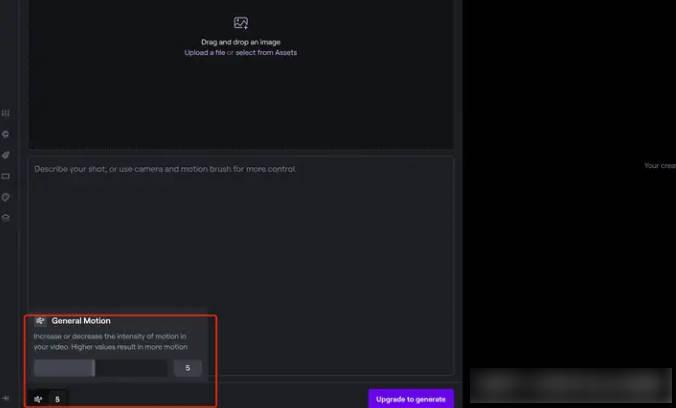676x408 pixels.
Task: Select the motion value box showing 5
Action: point(188,368)
